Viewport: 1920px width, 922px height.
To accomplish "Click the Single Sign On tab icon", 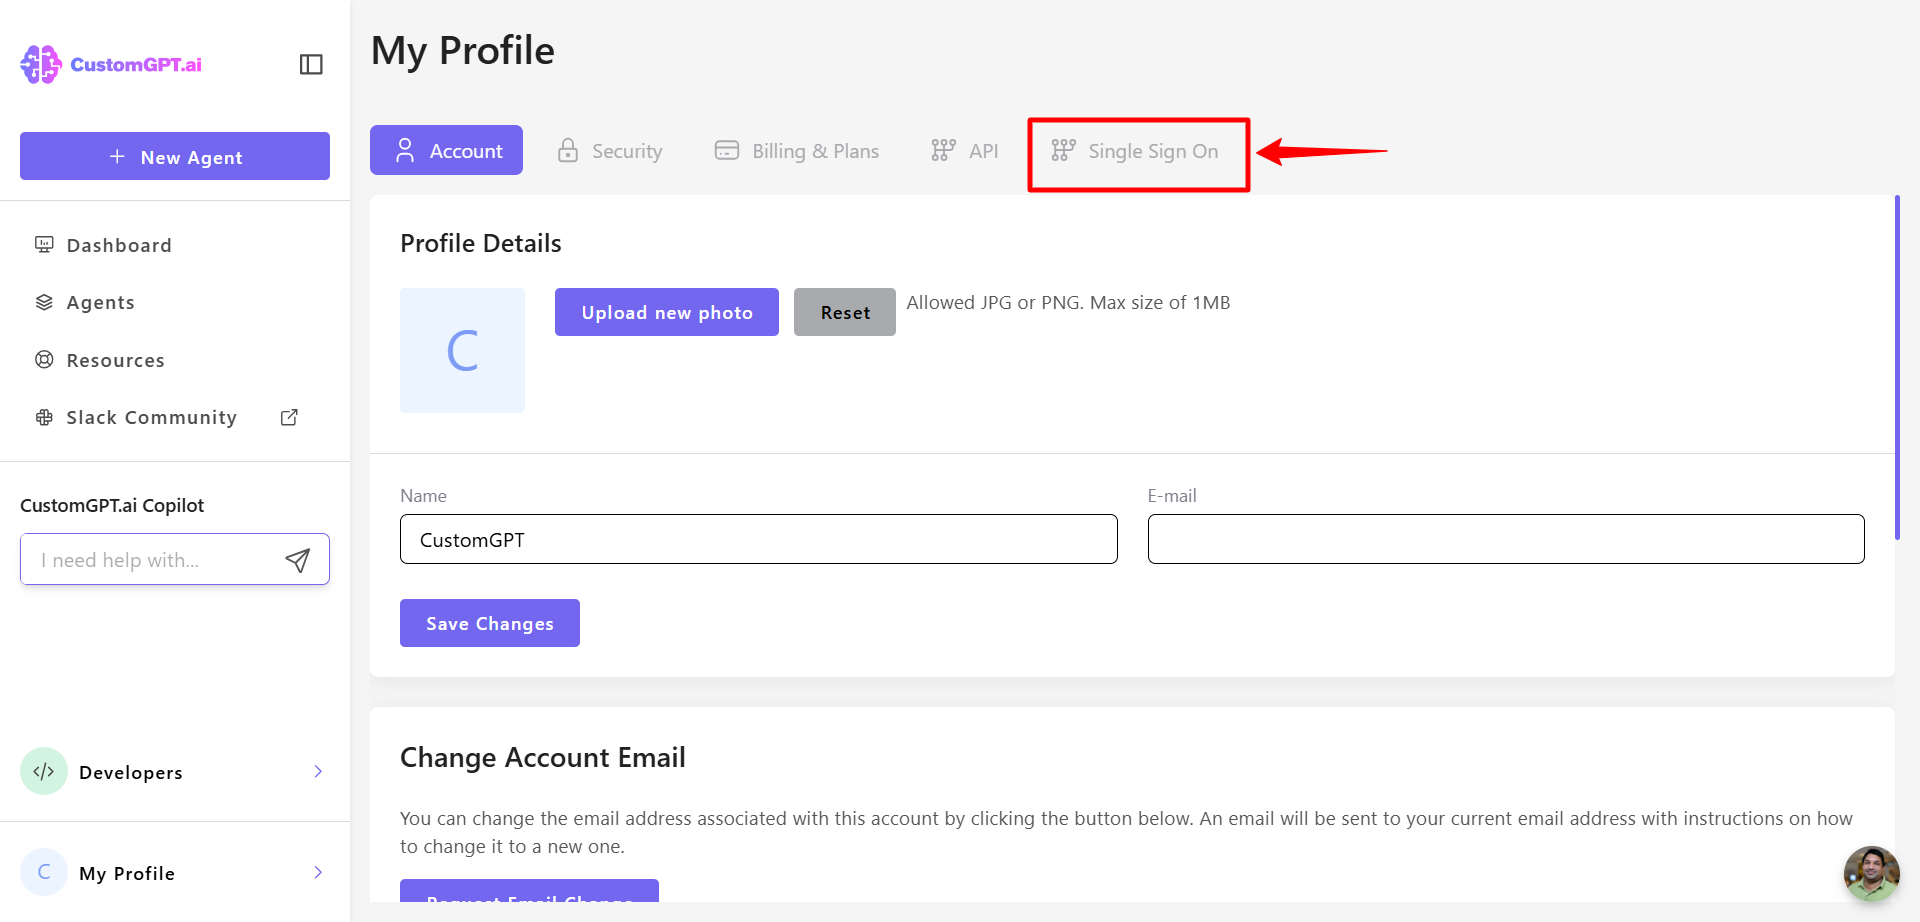I will tap(1063, 151).
